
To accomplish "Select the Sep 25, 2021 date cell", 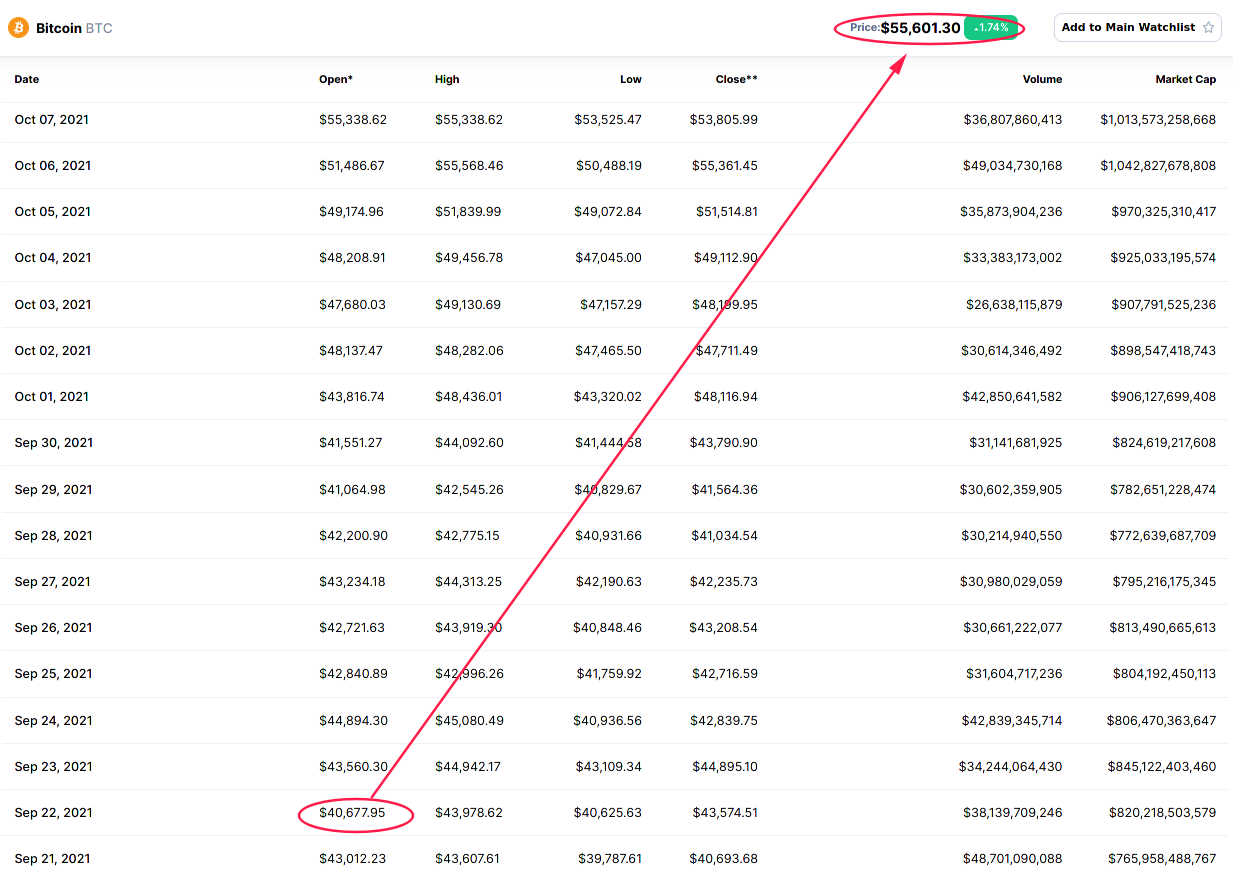I will (54, 673).
